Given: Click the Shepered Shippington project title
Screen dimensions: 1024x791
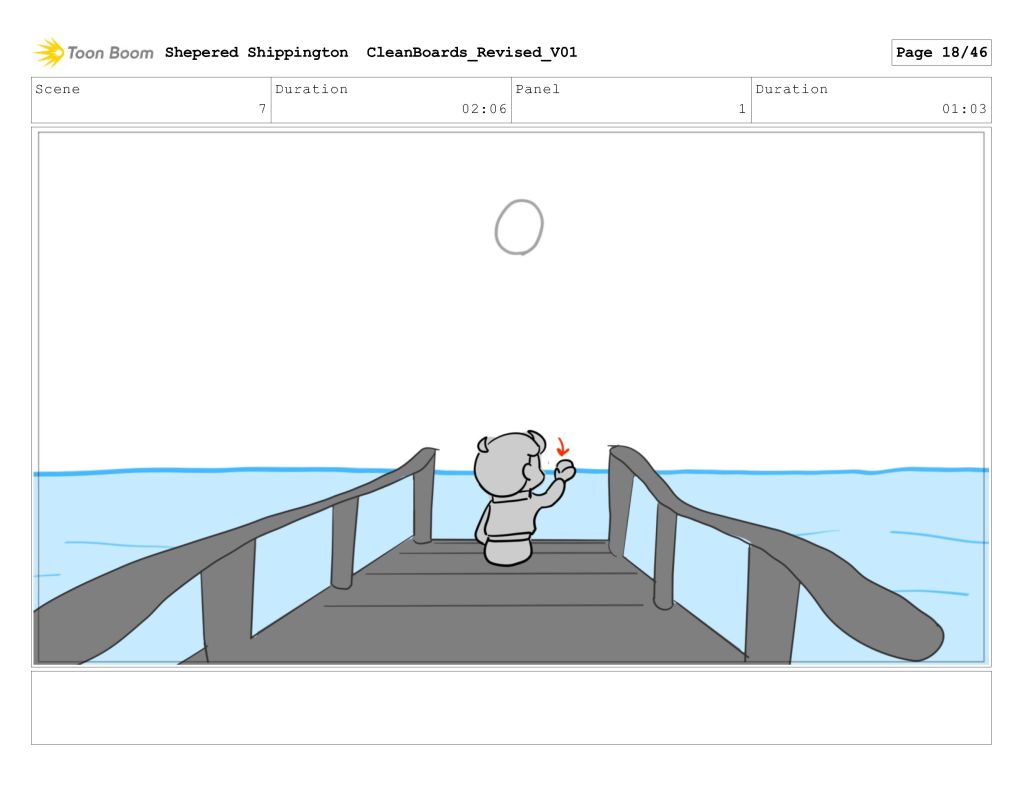Looking at the screenshot, I should tap(256, 53).
